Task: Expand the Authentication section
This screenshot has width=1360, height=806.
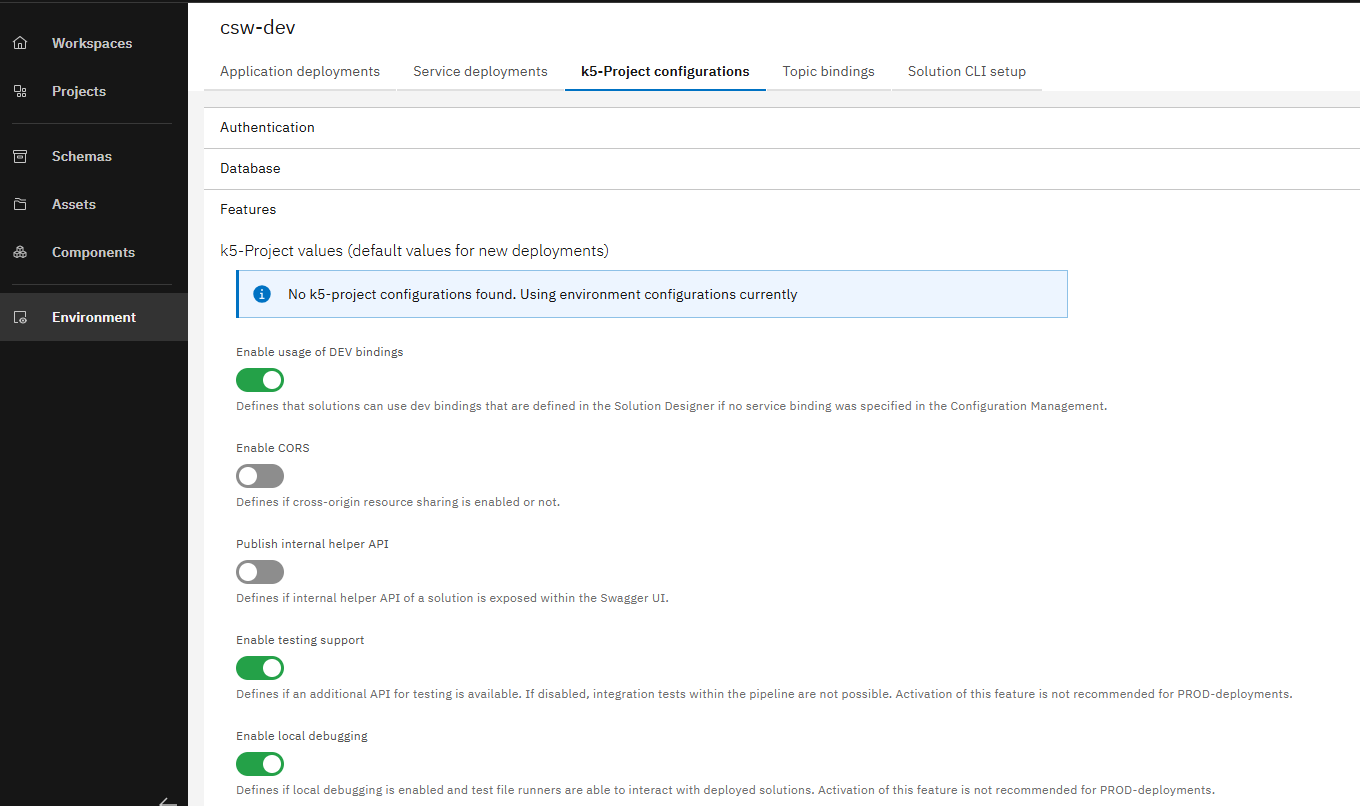Action: click(267, 127)
